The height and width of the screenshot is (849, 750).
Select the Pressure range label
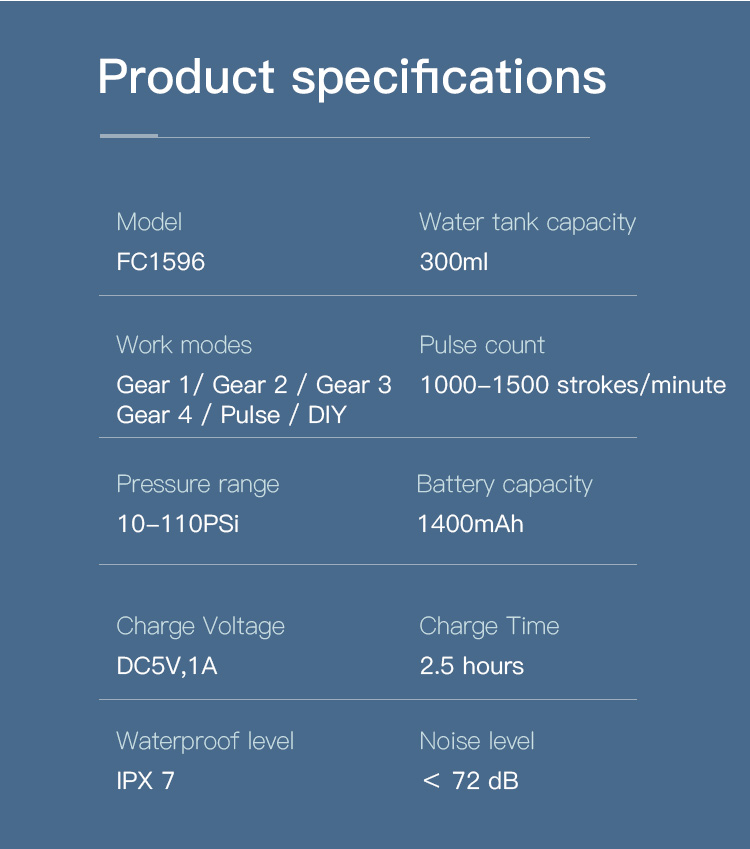click(x=198, y=485)
